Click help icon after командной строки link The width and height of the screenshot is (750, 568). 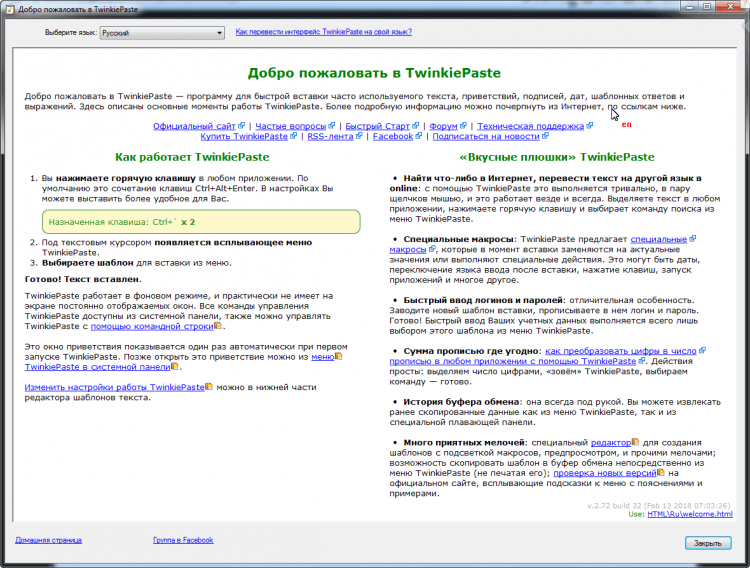pyautogui.click(x=218, y=325)
